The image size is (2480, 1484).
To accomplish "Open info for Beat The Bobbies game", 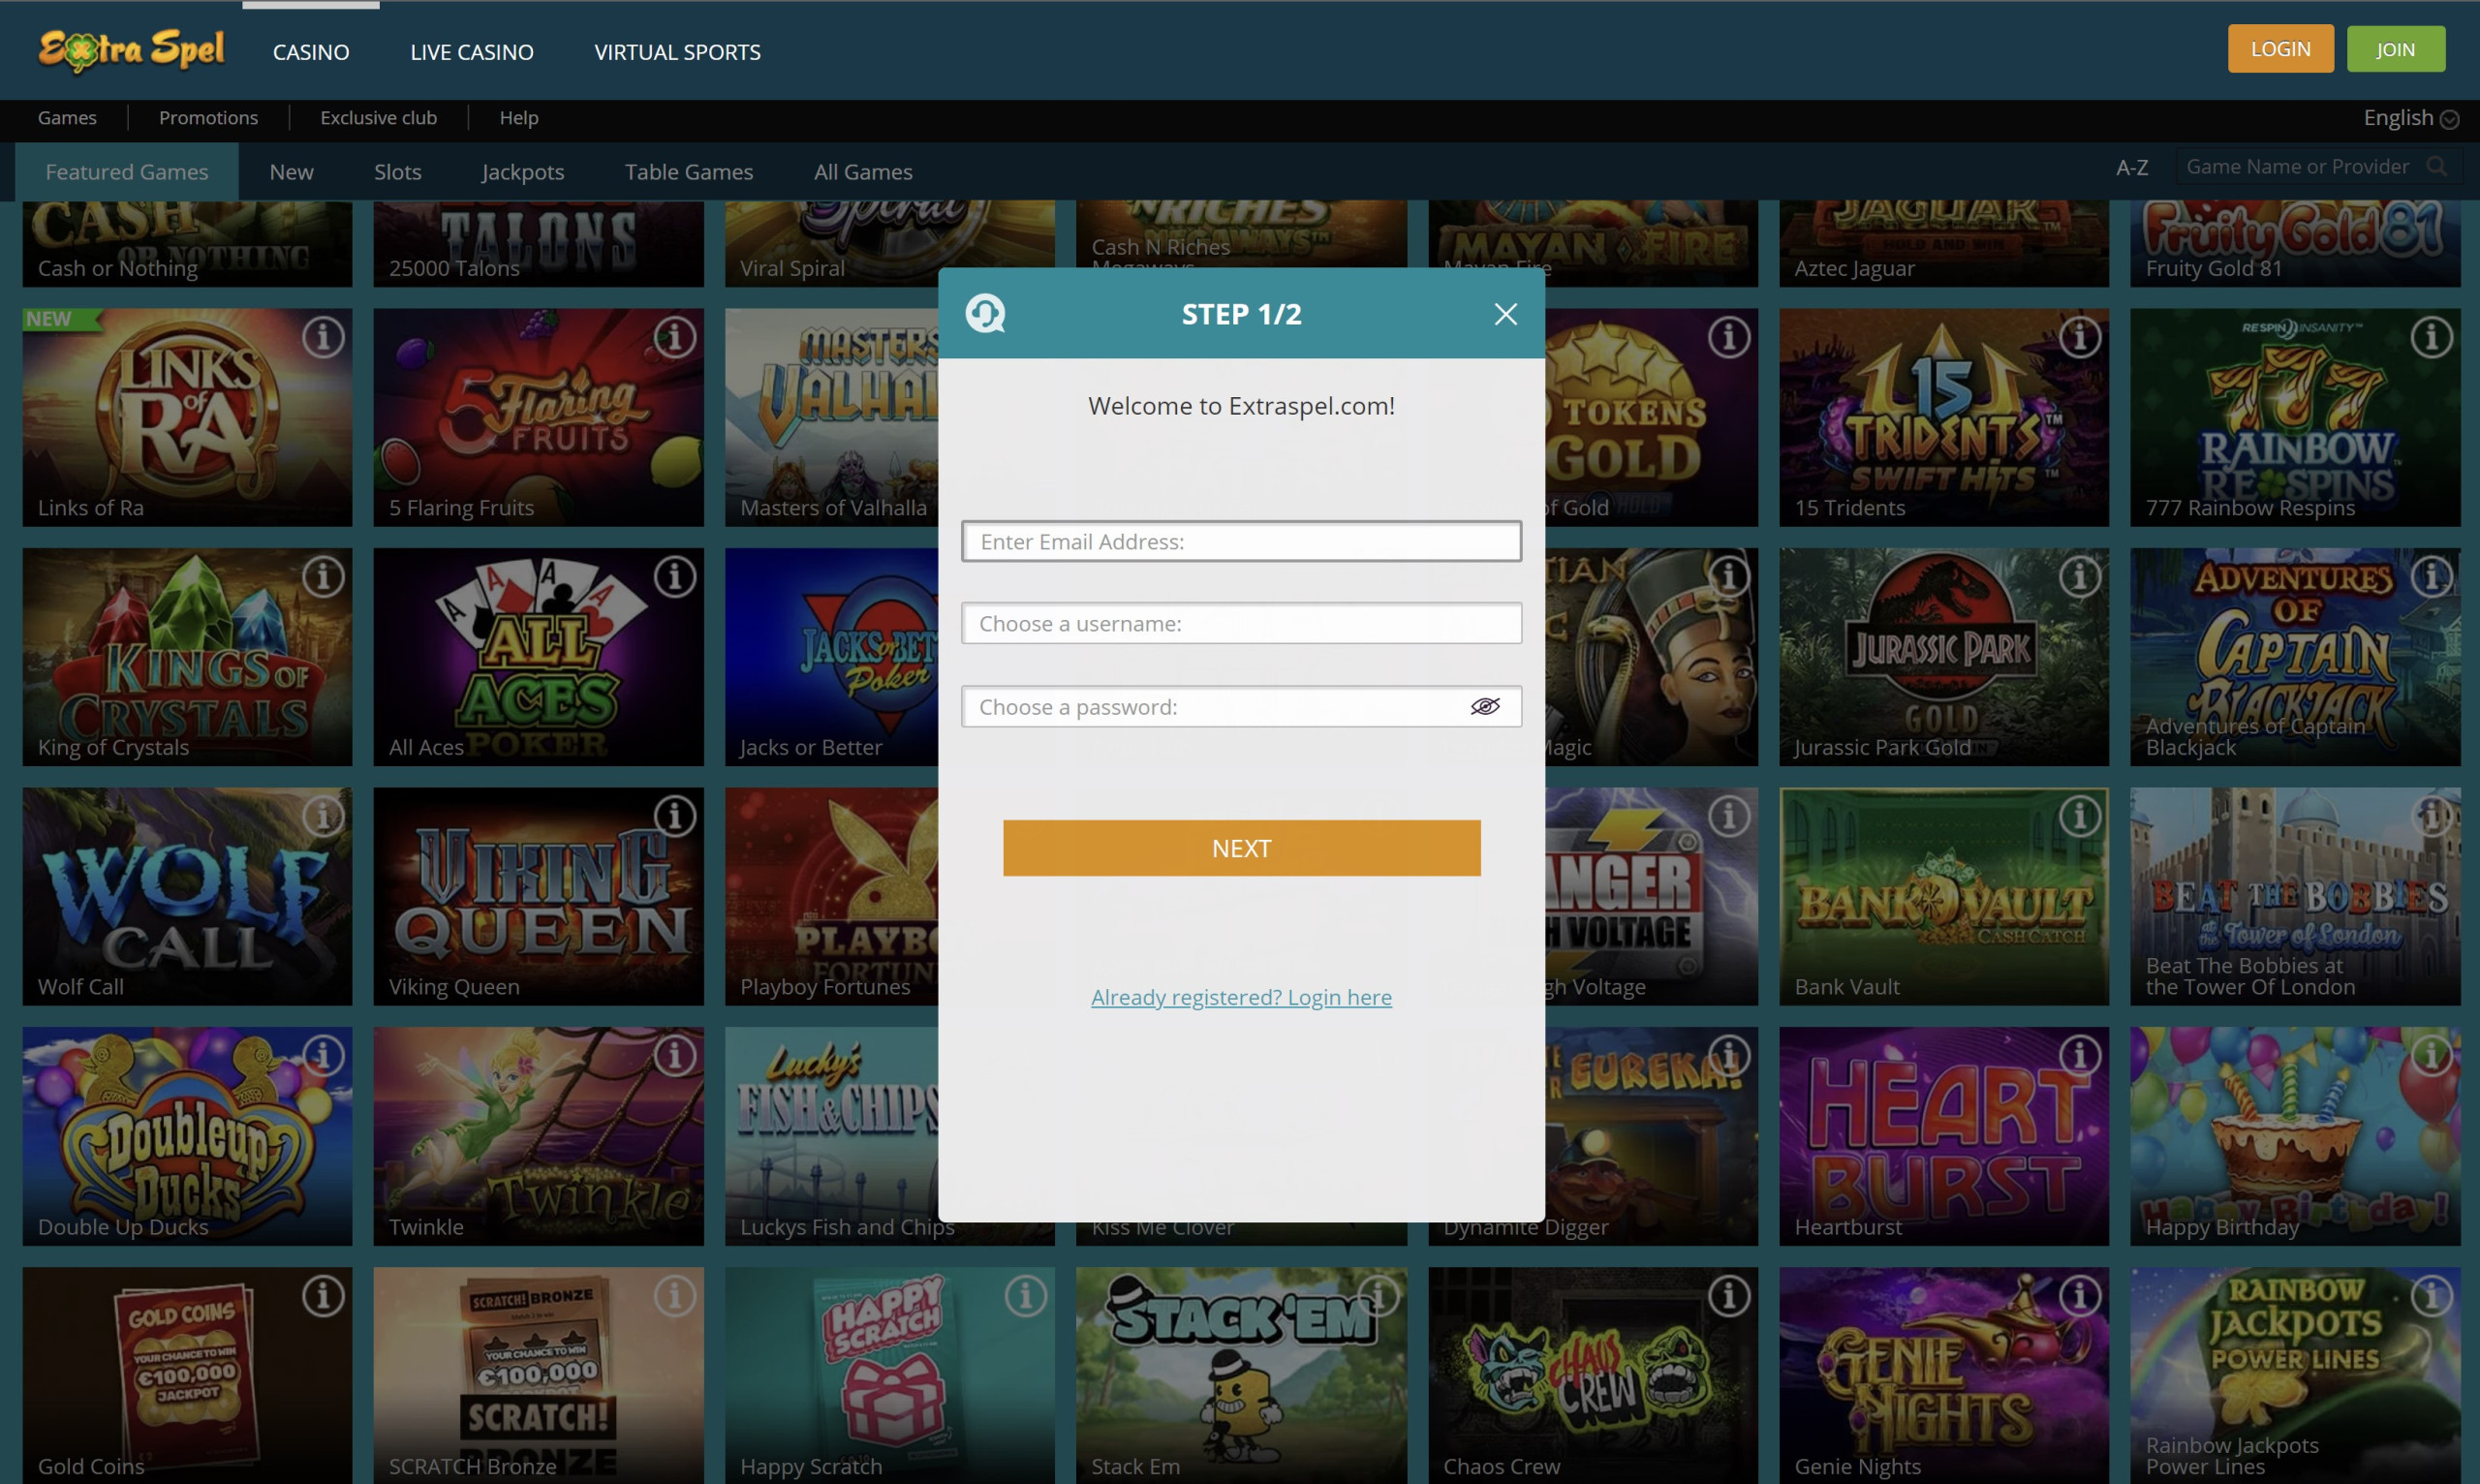I will (x=2432, y=817).
